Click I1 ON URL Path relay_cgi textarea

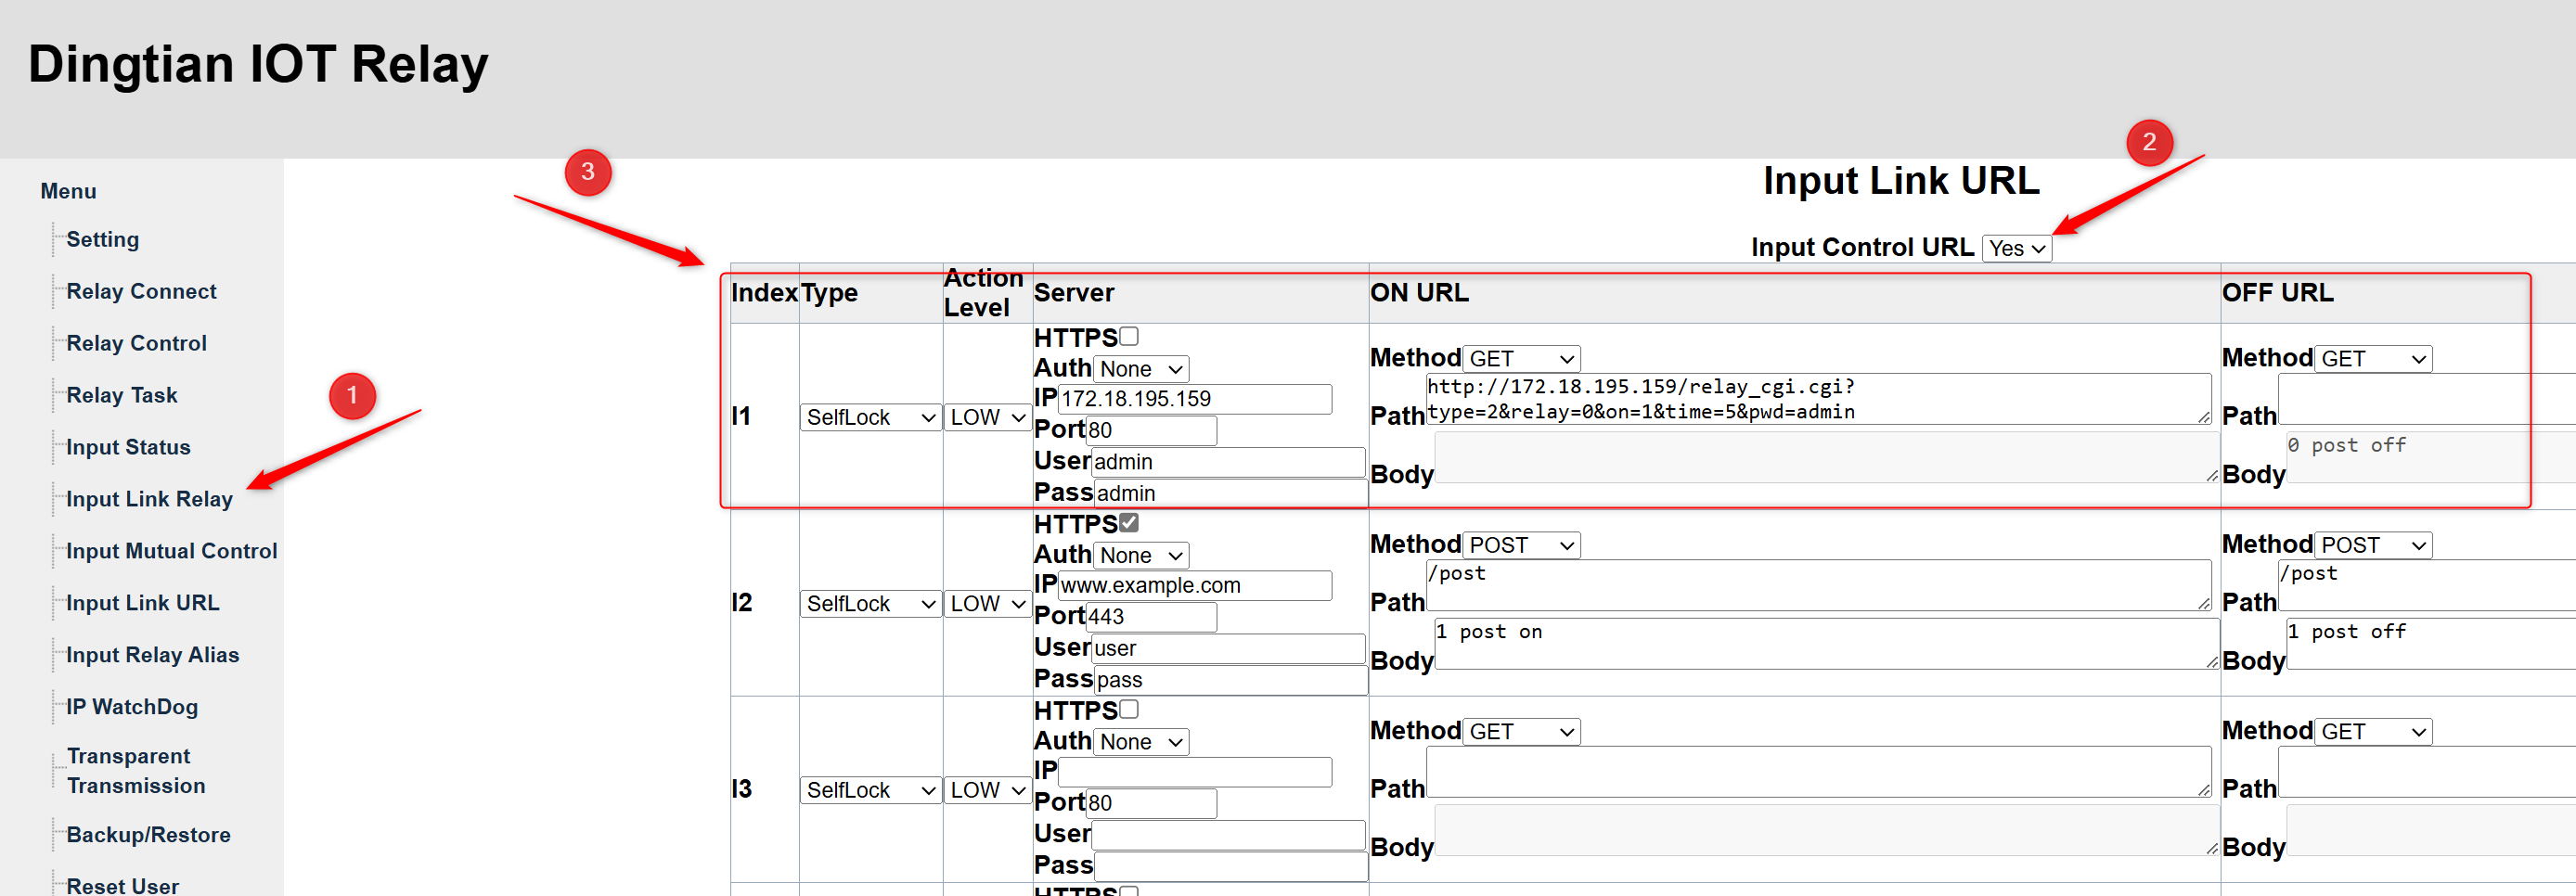(x=1818, y=399)
